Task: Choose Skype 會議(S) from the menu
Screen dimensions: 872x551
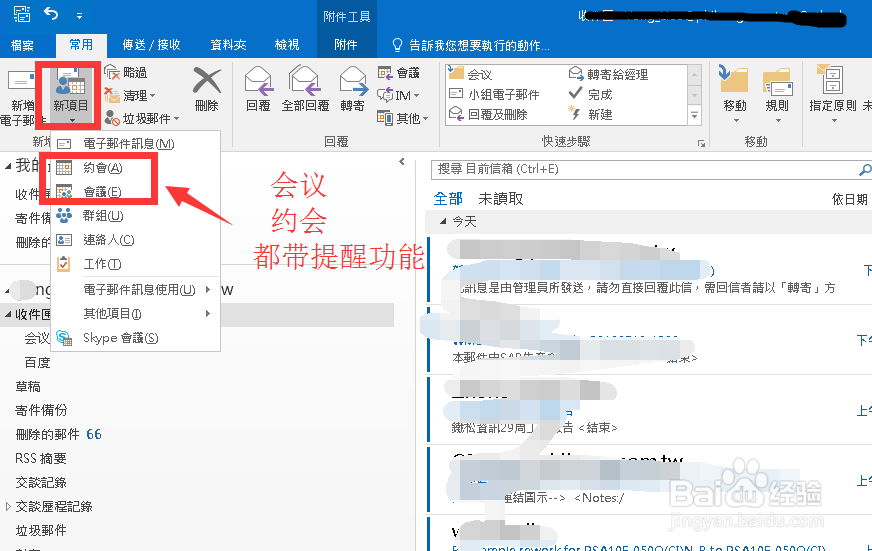Action: (136, 337)
